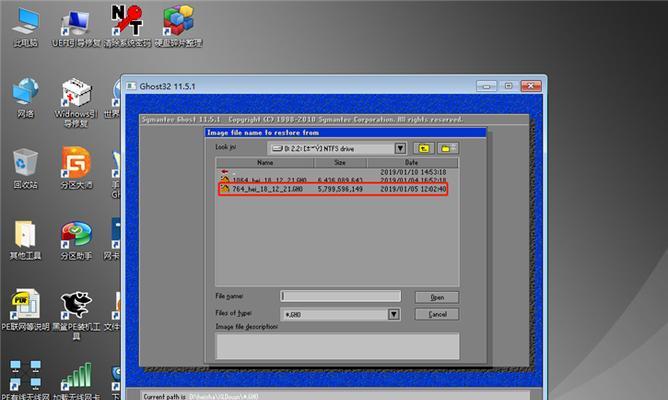Click the new folder icon next to Look in

coord(447,148)
